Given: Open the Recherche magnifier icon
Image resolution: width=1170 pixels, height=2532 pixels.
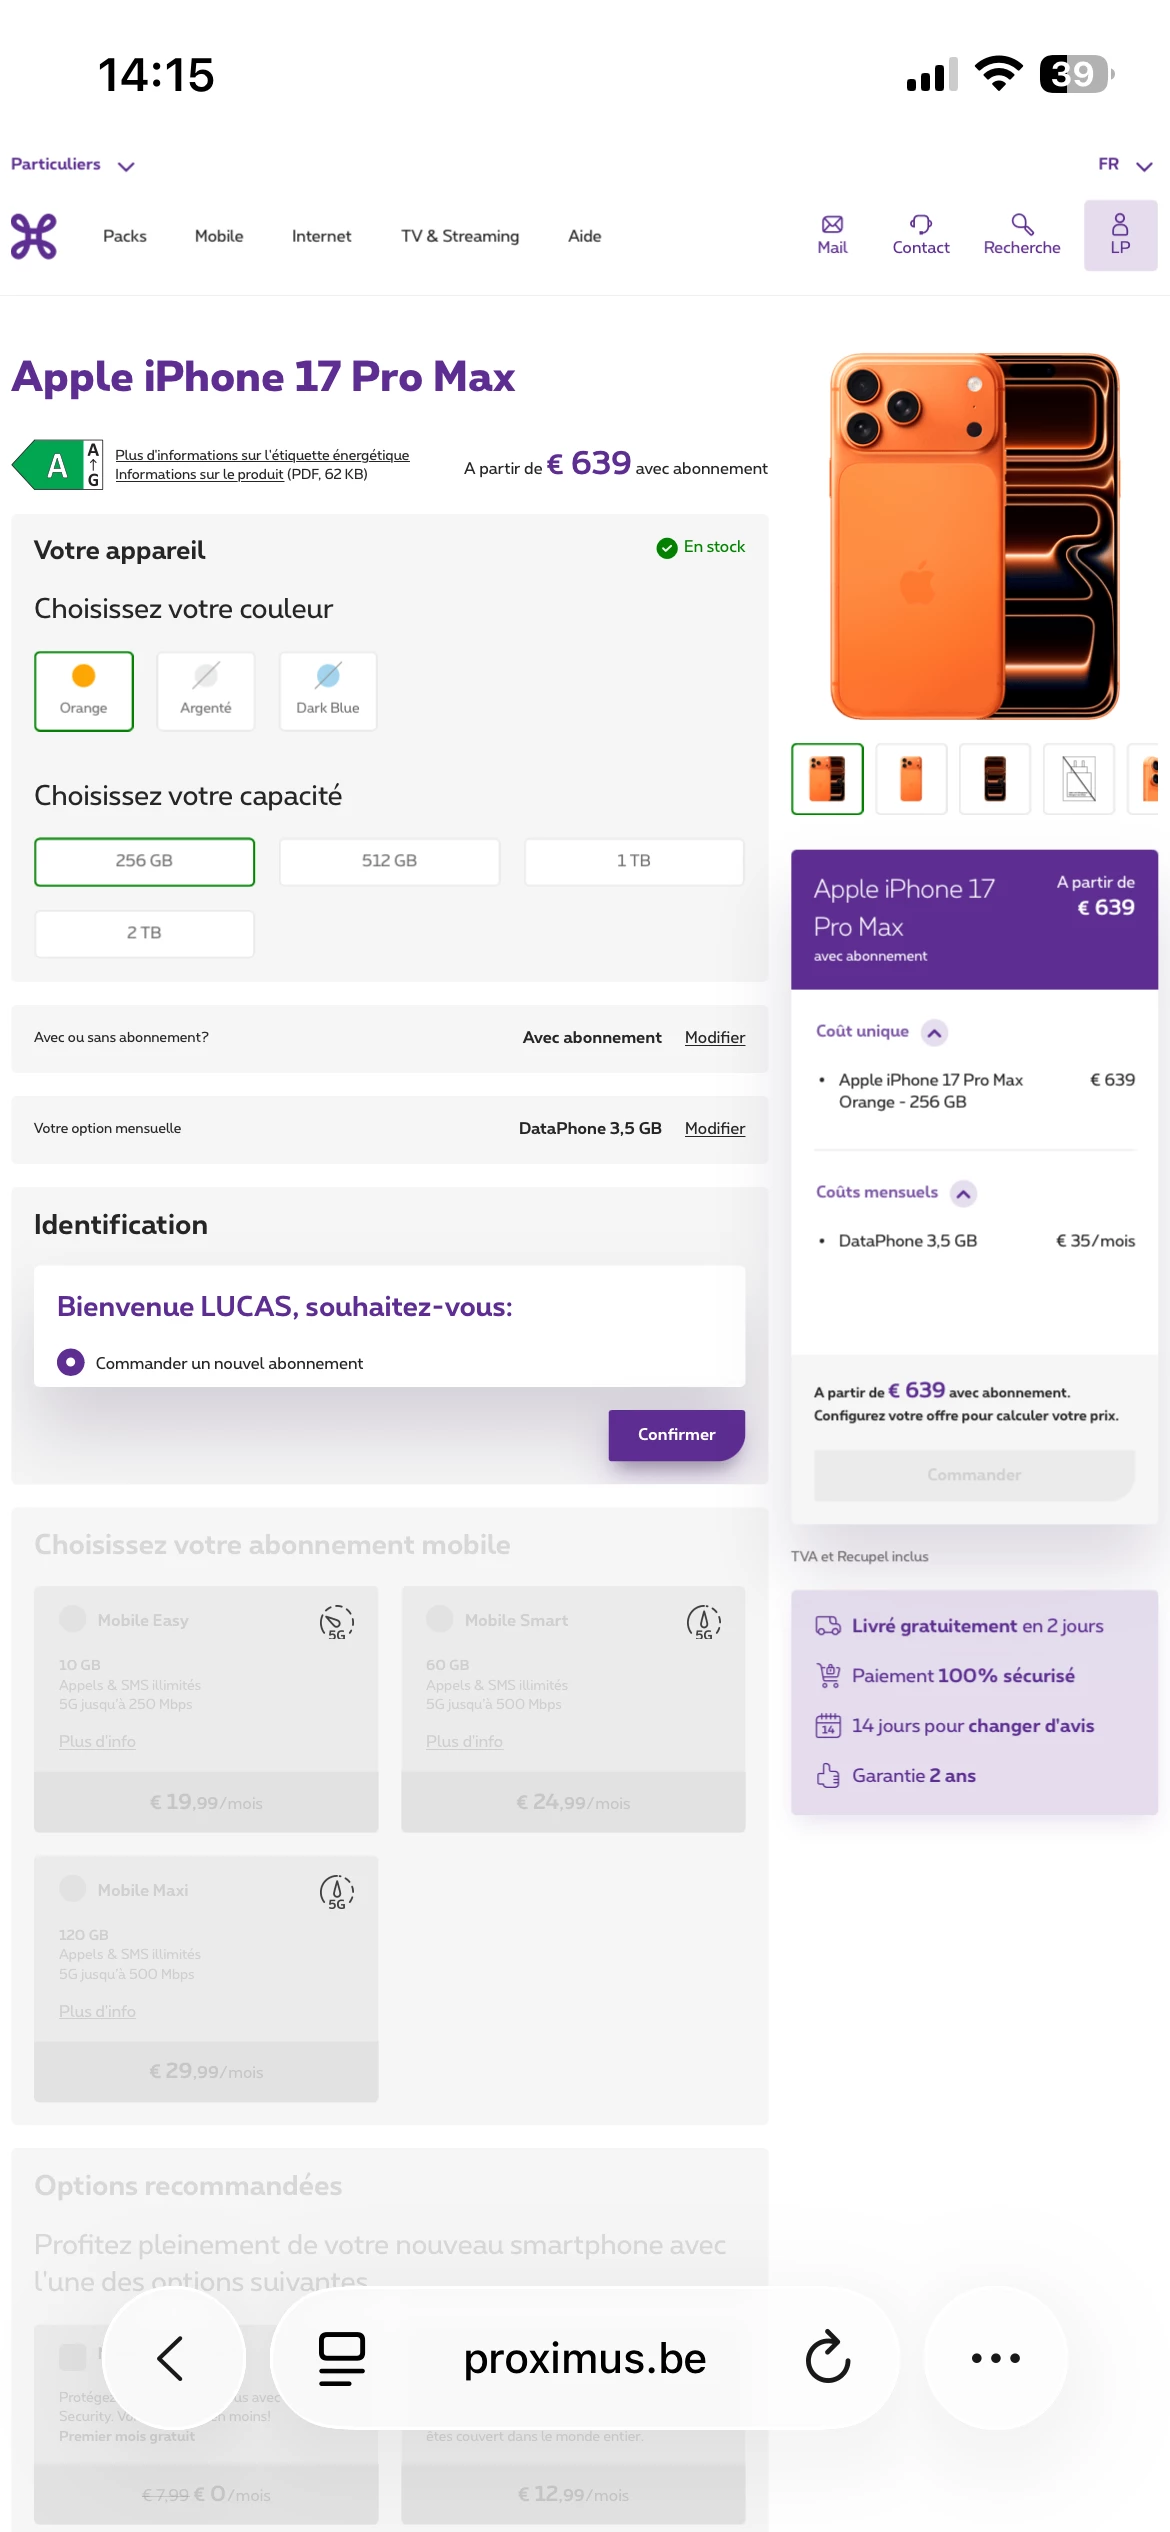Looking at the screenshot, I should (x=1022, y=224).
